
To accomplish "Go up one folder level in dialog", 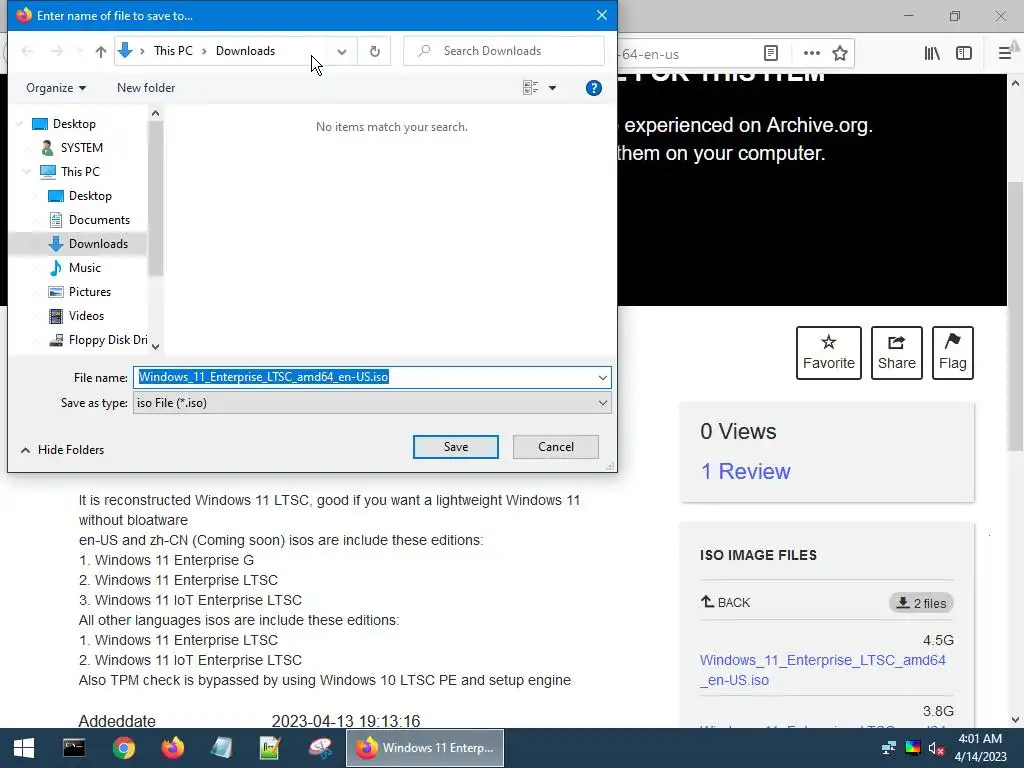I will click(101, 51).
